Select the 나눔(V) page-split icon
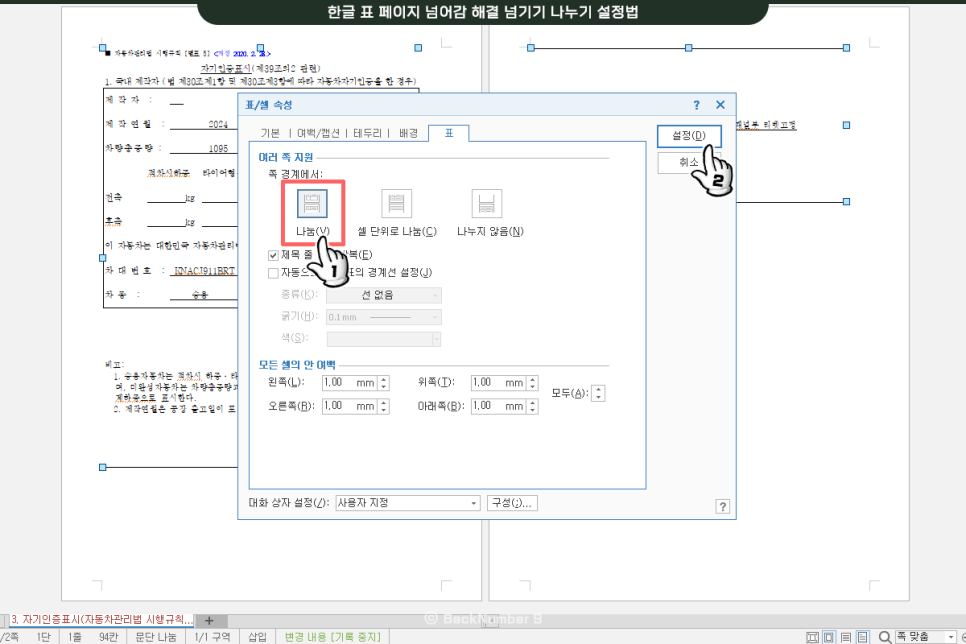The width and height of the screenshot is (966, 644). coord(312,203)
